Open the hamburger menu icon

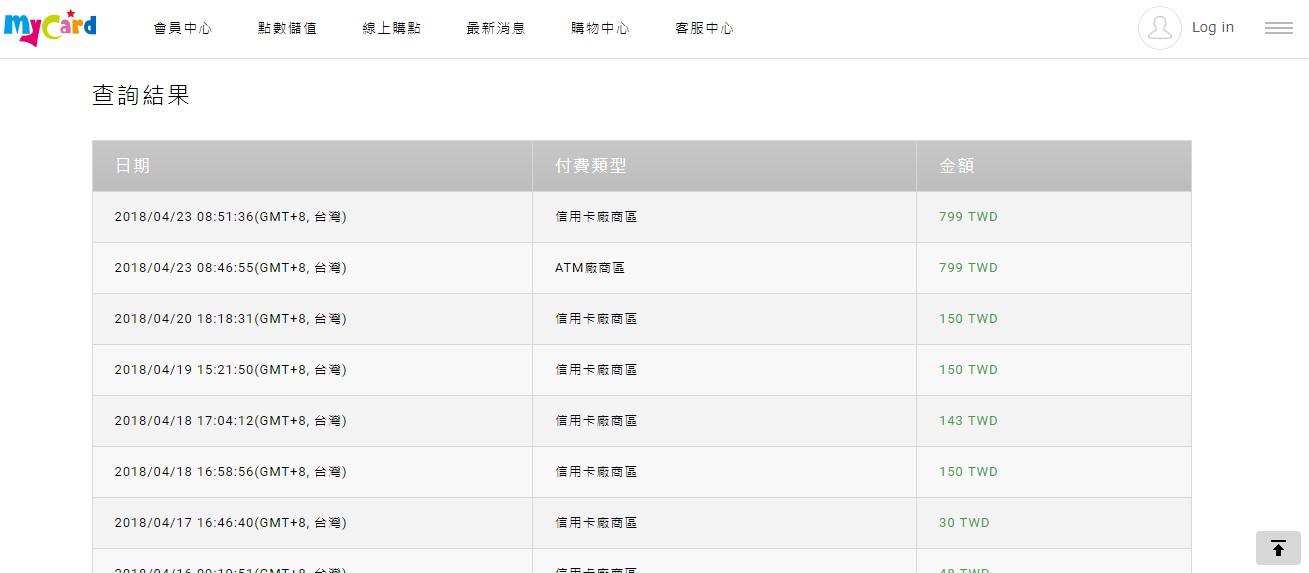pyautogui.click(x=1278, y=28)
